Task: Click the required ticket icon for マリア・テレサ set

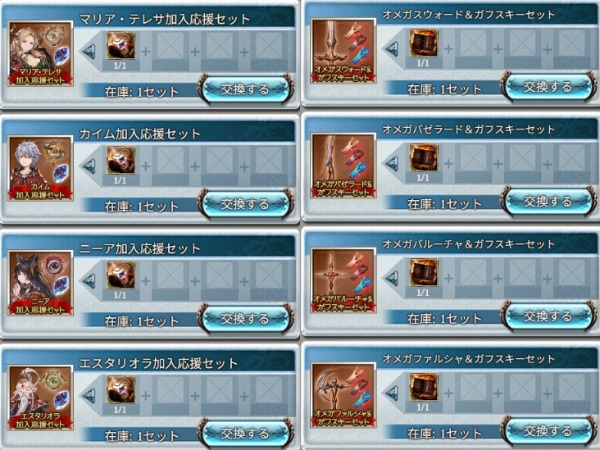Action: (121, 46)
